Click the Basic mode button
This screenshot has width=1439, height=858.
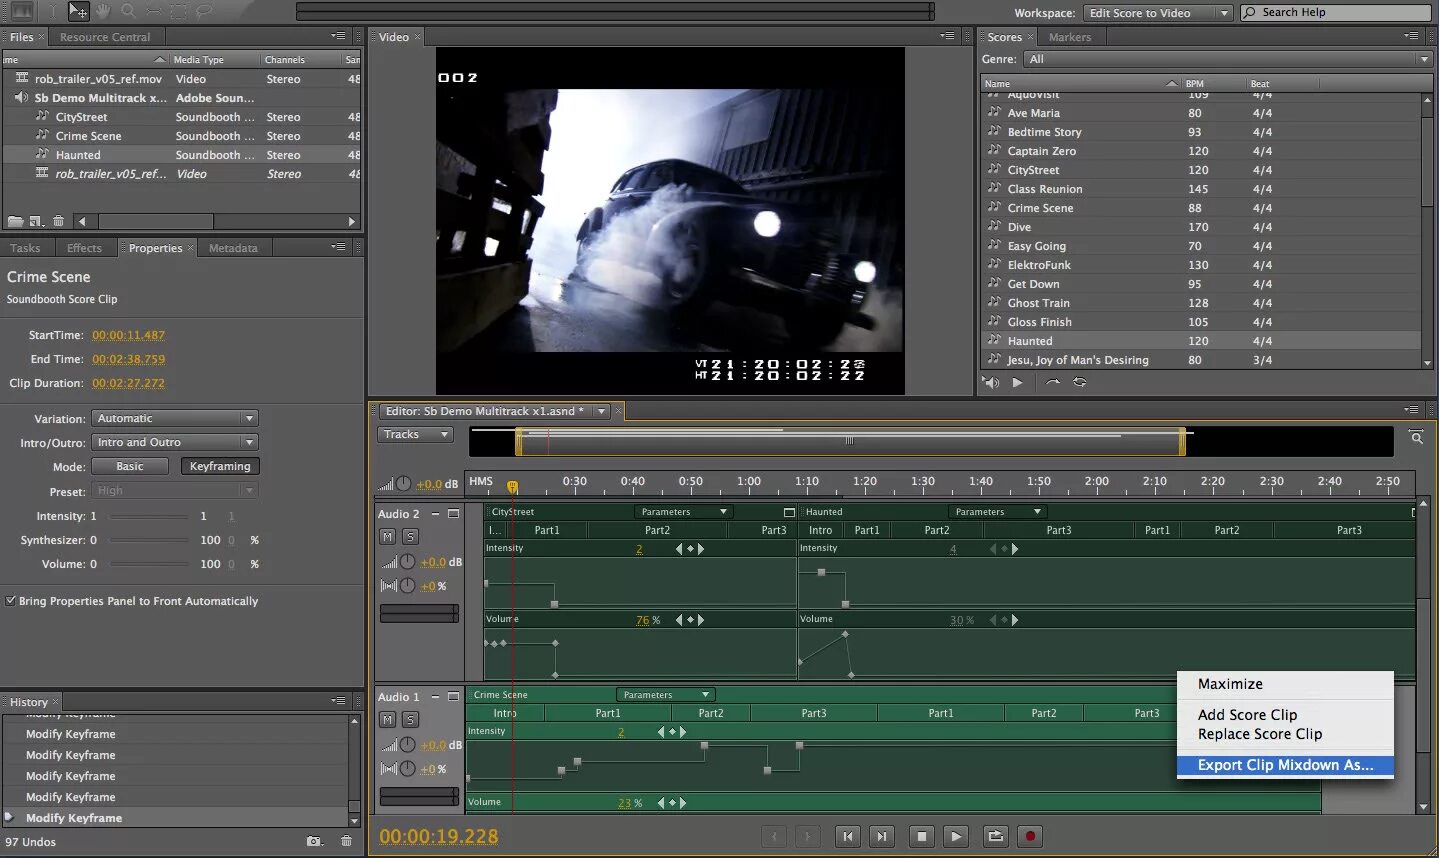(130, 466)
